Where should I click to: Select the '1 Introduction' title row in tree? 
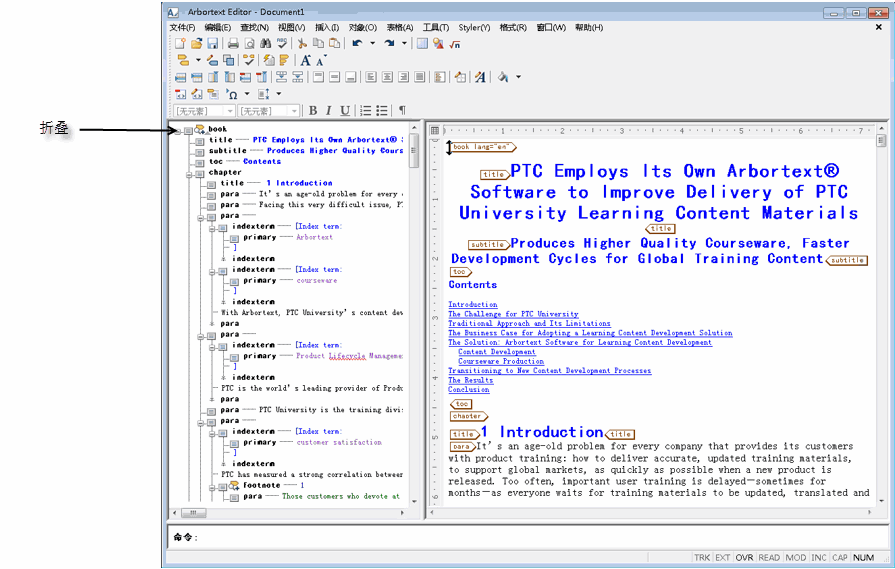(270, 183)
